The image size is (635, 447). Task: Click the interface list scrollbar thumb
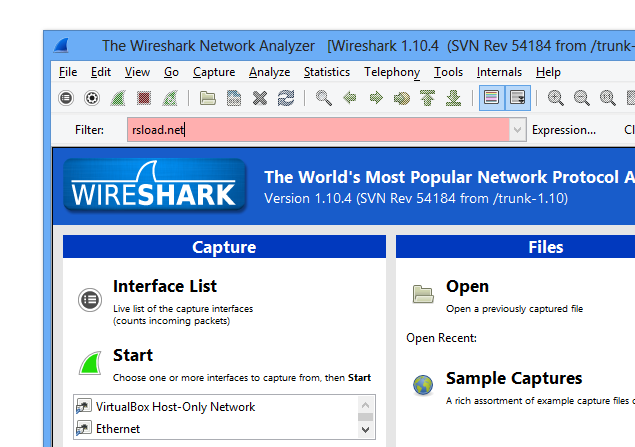click(x=365, y=417)
